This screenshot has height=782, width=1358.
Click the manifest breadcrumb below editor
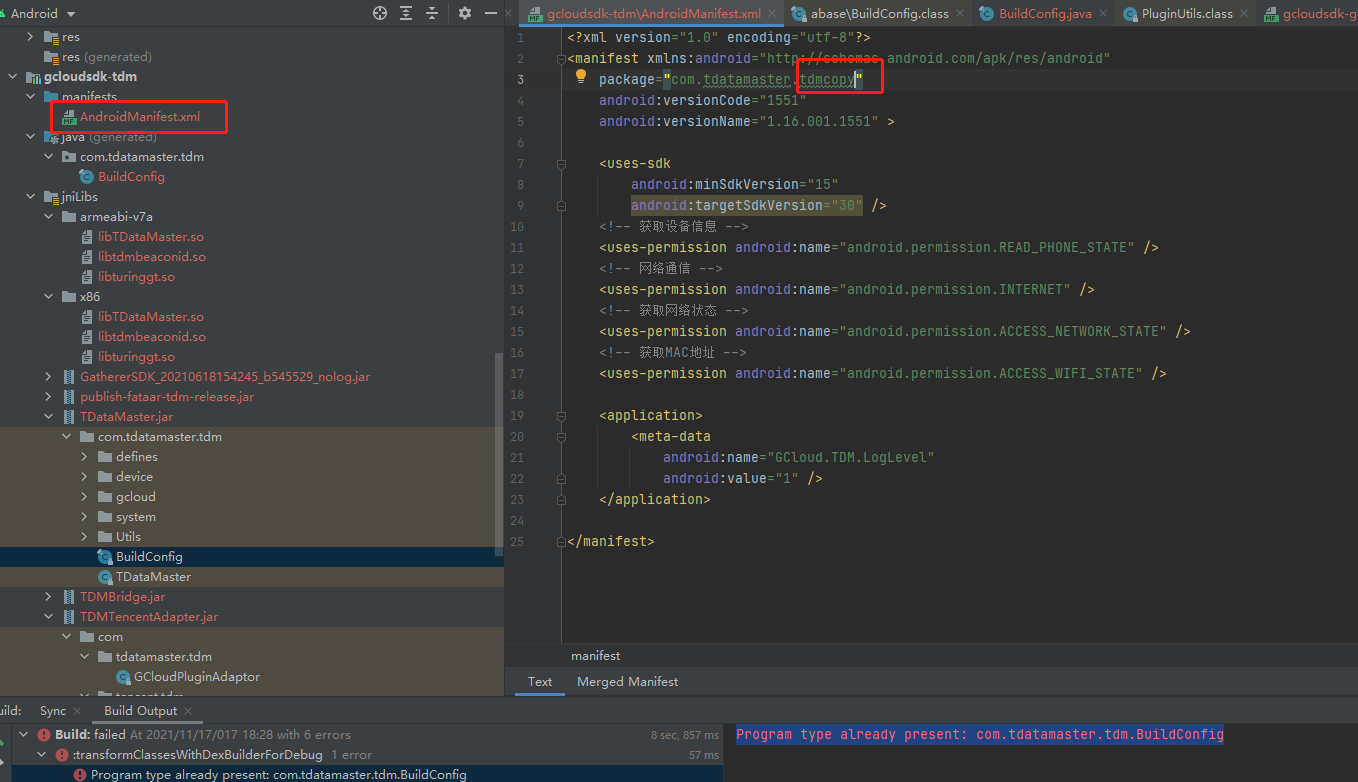tap(596, 656)
